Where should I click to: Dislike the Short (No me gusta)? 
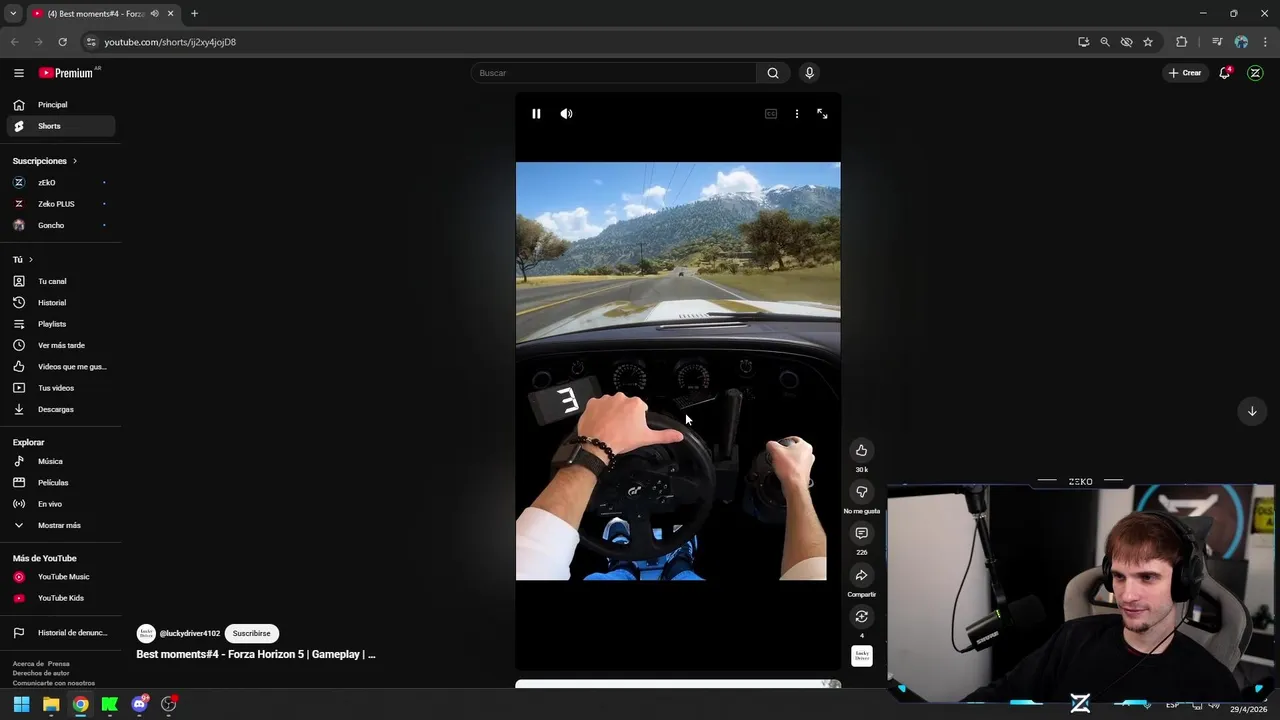861,492
